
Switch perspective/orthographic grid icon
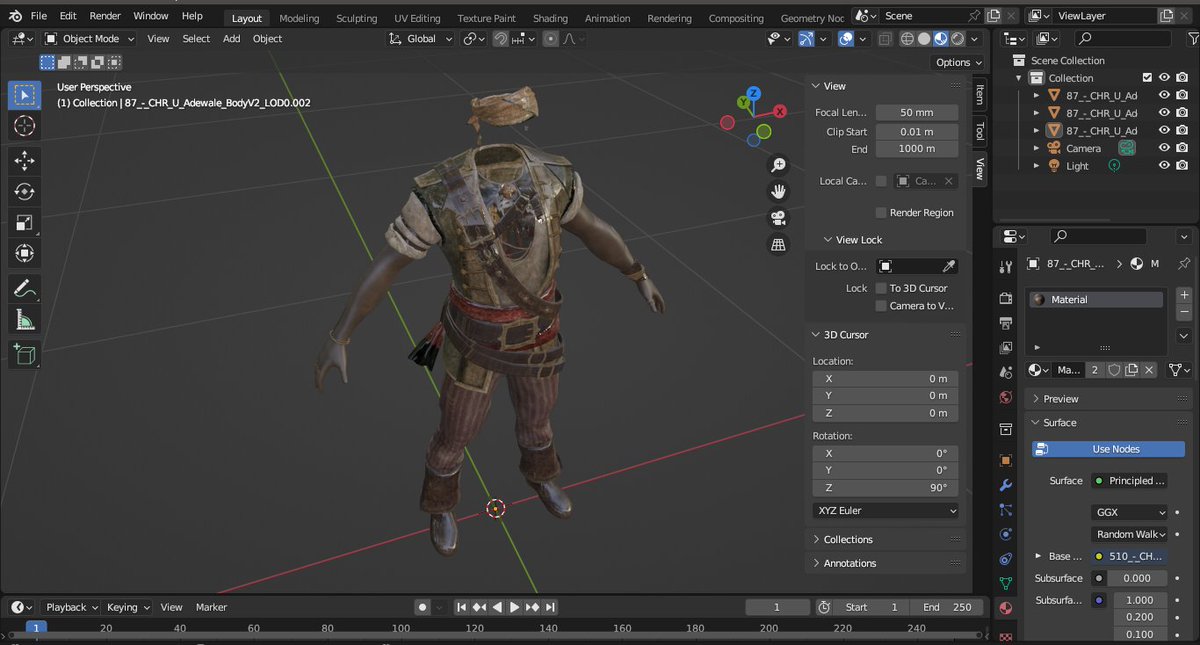pyautogui.click(x=779, y=244)
